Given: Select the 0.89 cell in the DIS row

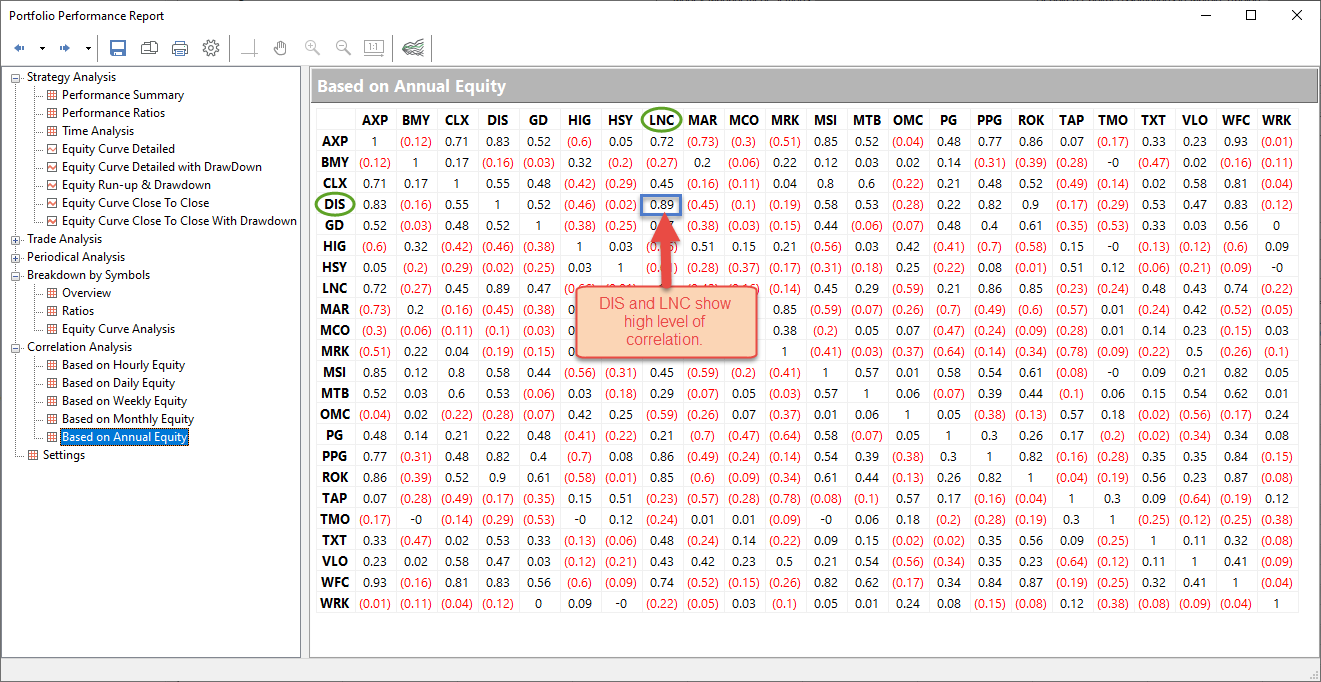Looking at the screenshot, I should point(661,205).
